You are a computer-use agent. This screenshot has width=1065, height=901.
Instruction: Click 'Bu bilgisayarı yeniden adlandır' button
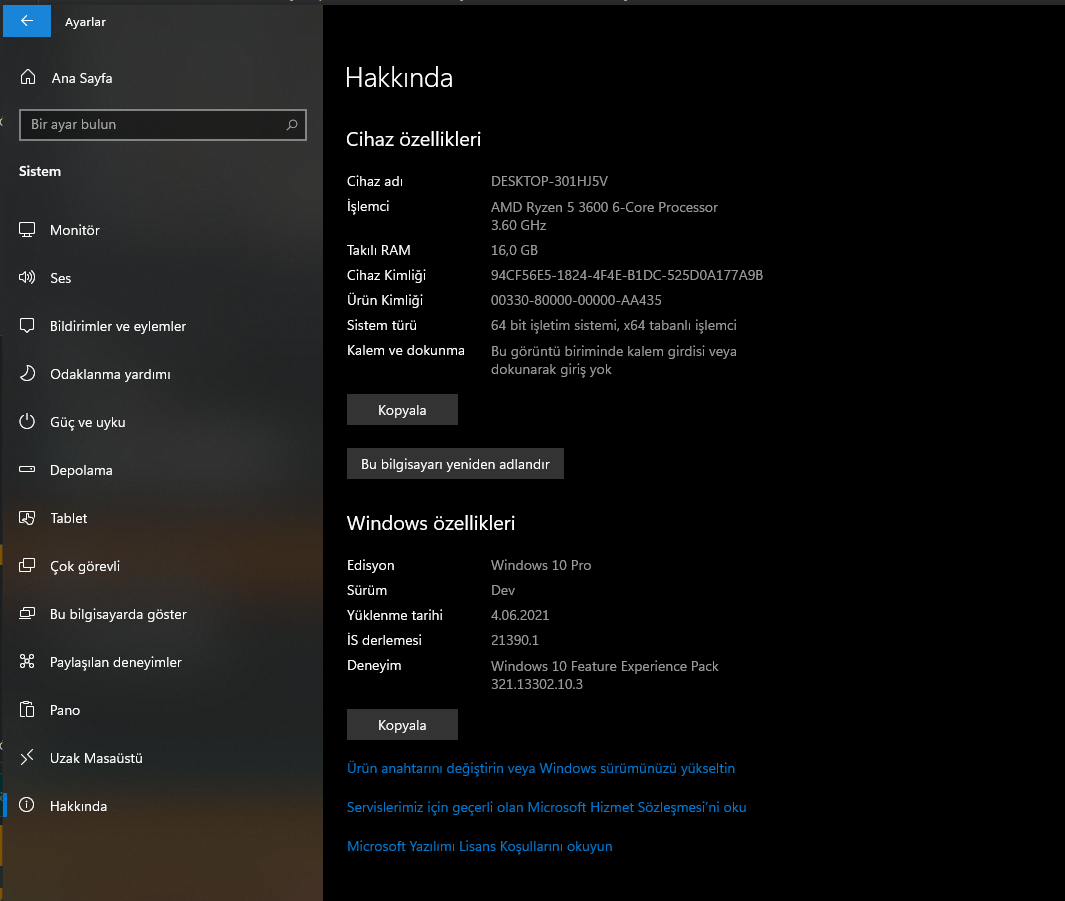455,464
